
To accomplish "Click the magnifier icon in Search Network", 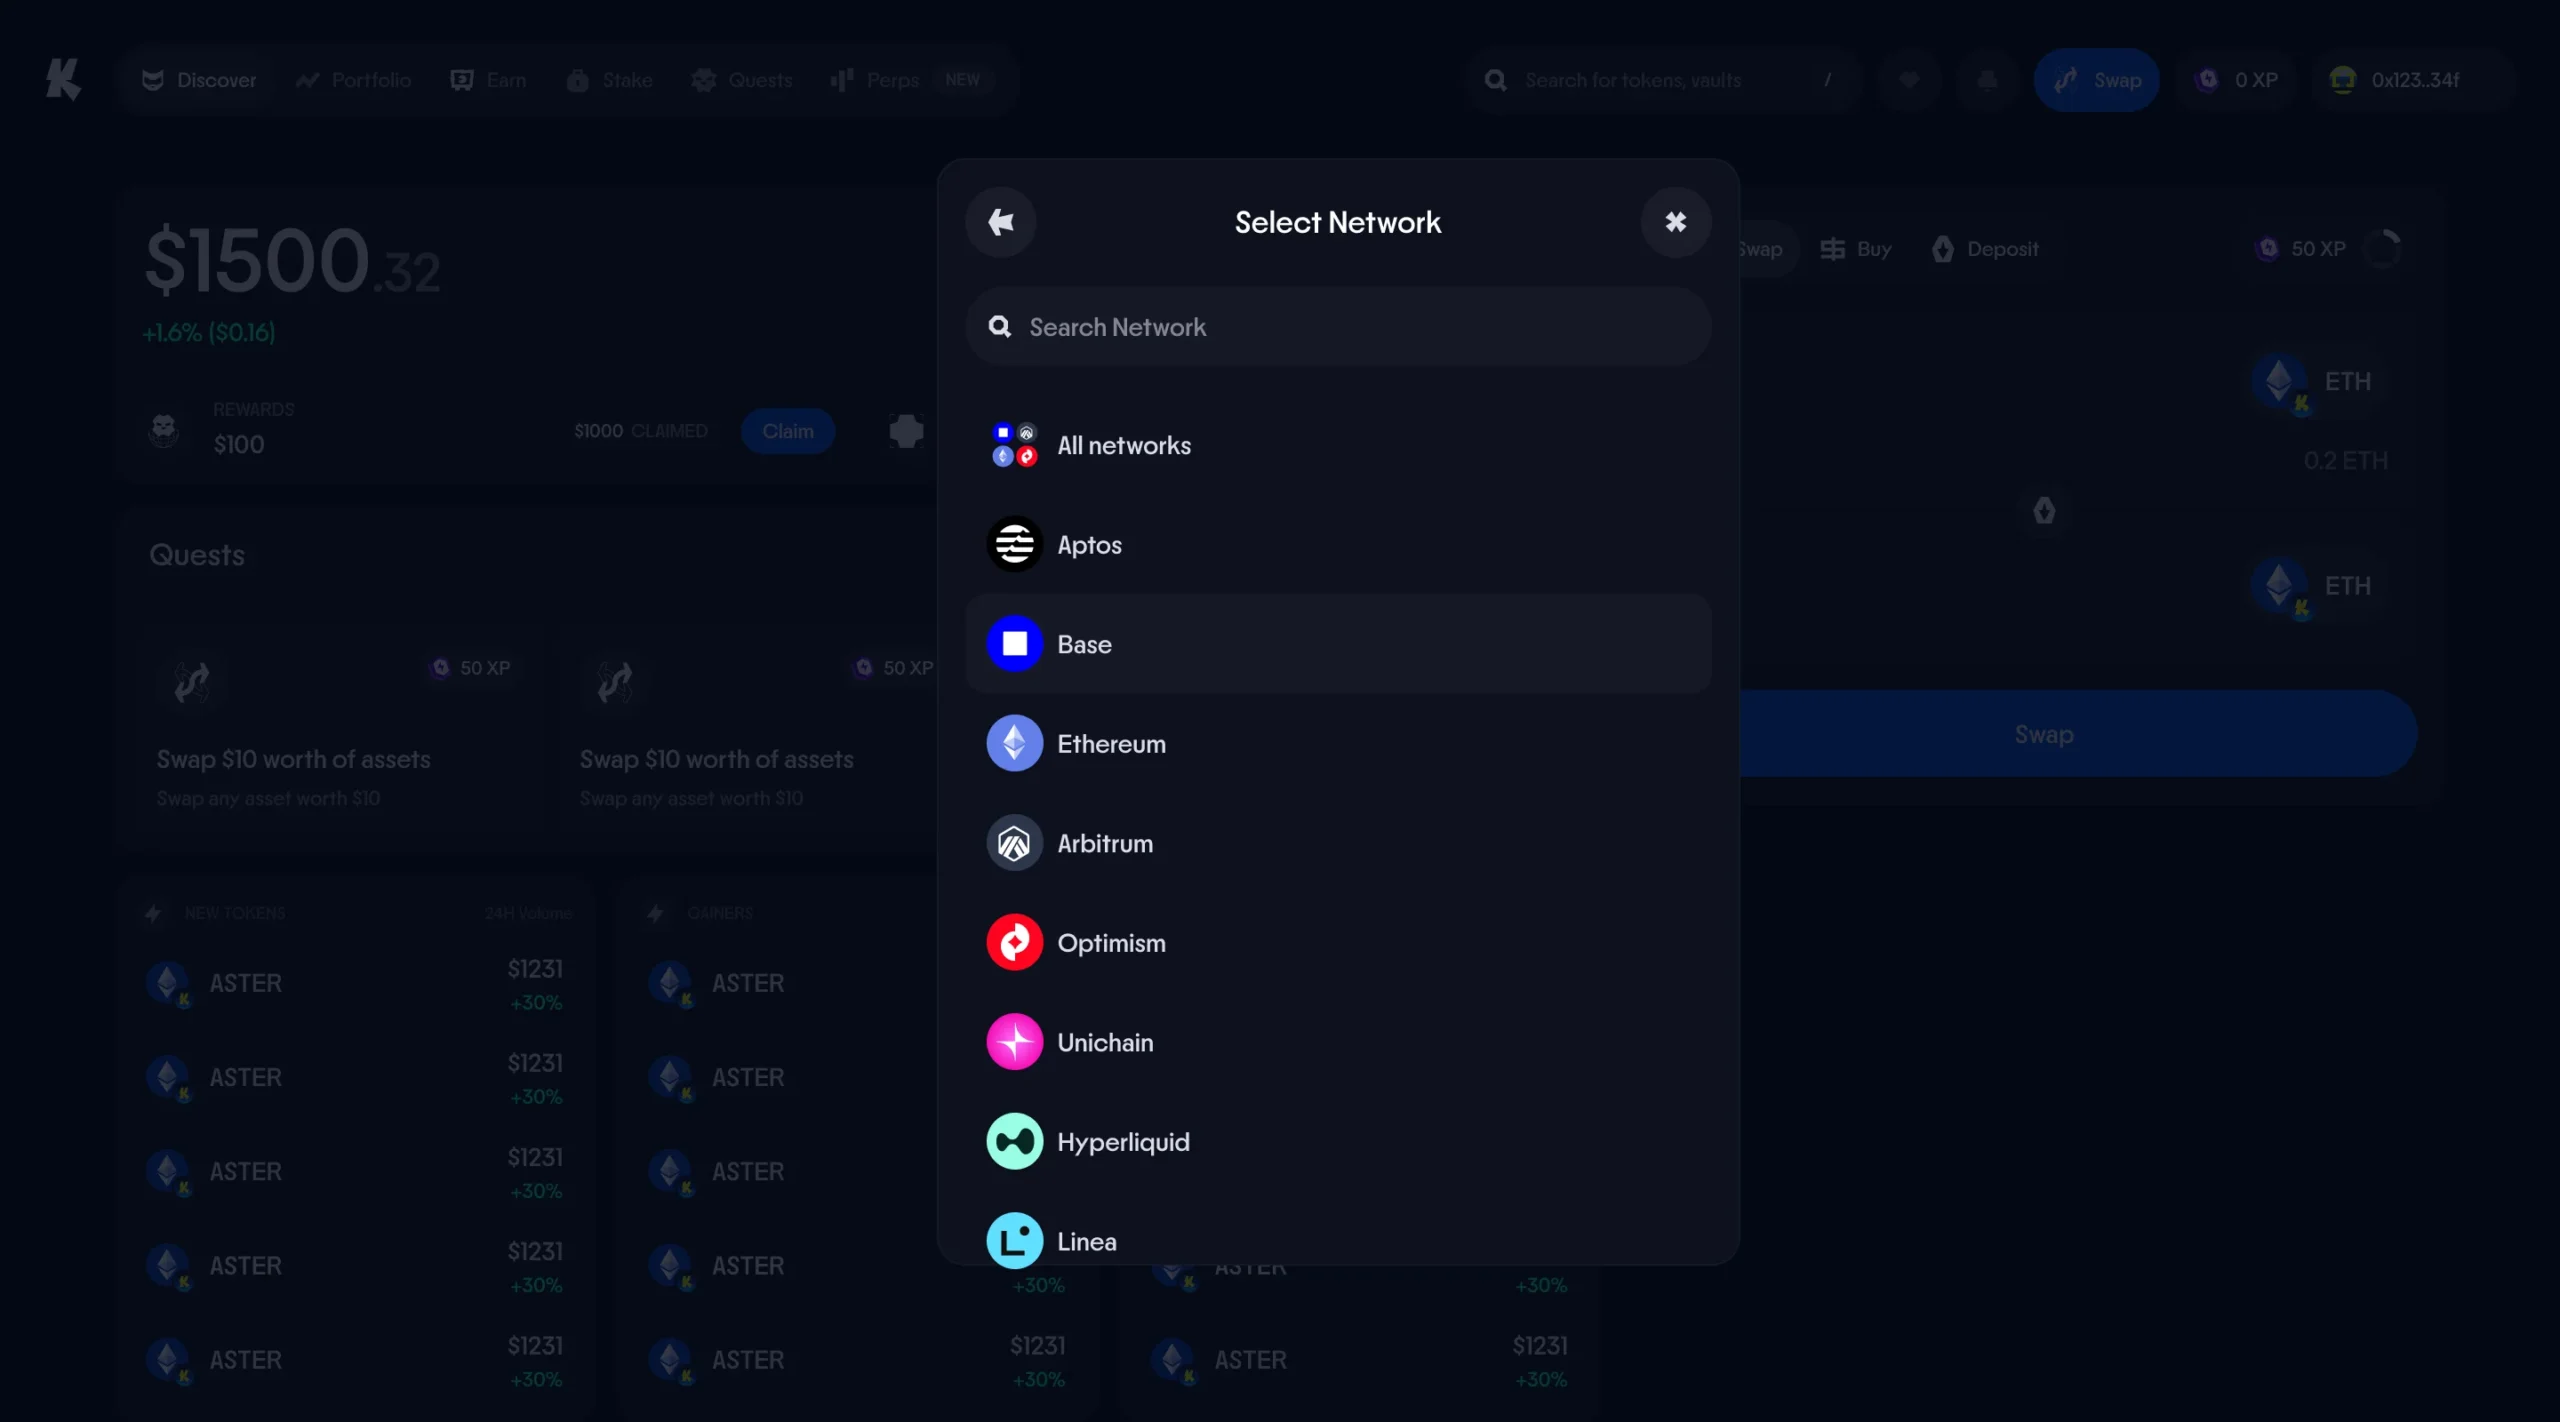I will pyautogui.click(x=999, y=327).
